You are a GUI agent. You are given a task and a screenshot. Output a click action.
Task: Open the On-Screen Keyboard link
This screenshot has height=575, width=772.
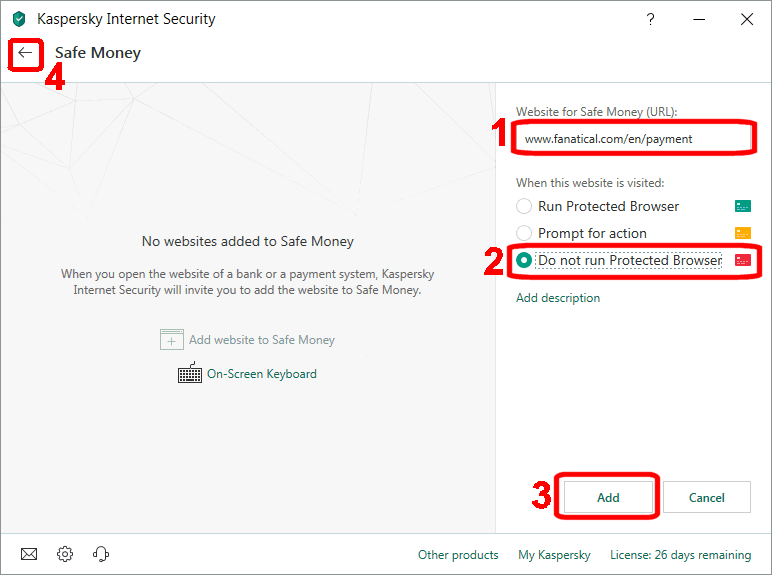[x=261, y=374]
